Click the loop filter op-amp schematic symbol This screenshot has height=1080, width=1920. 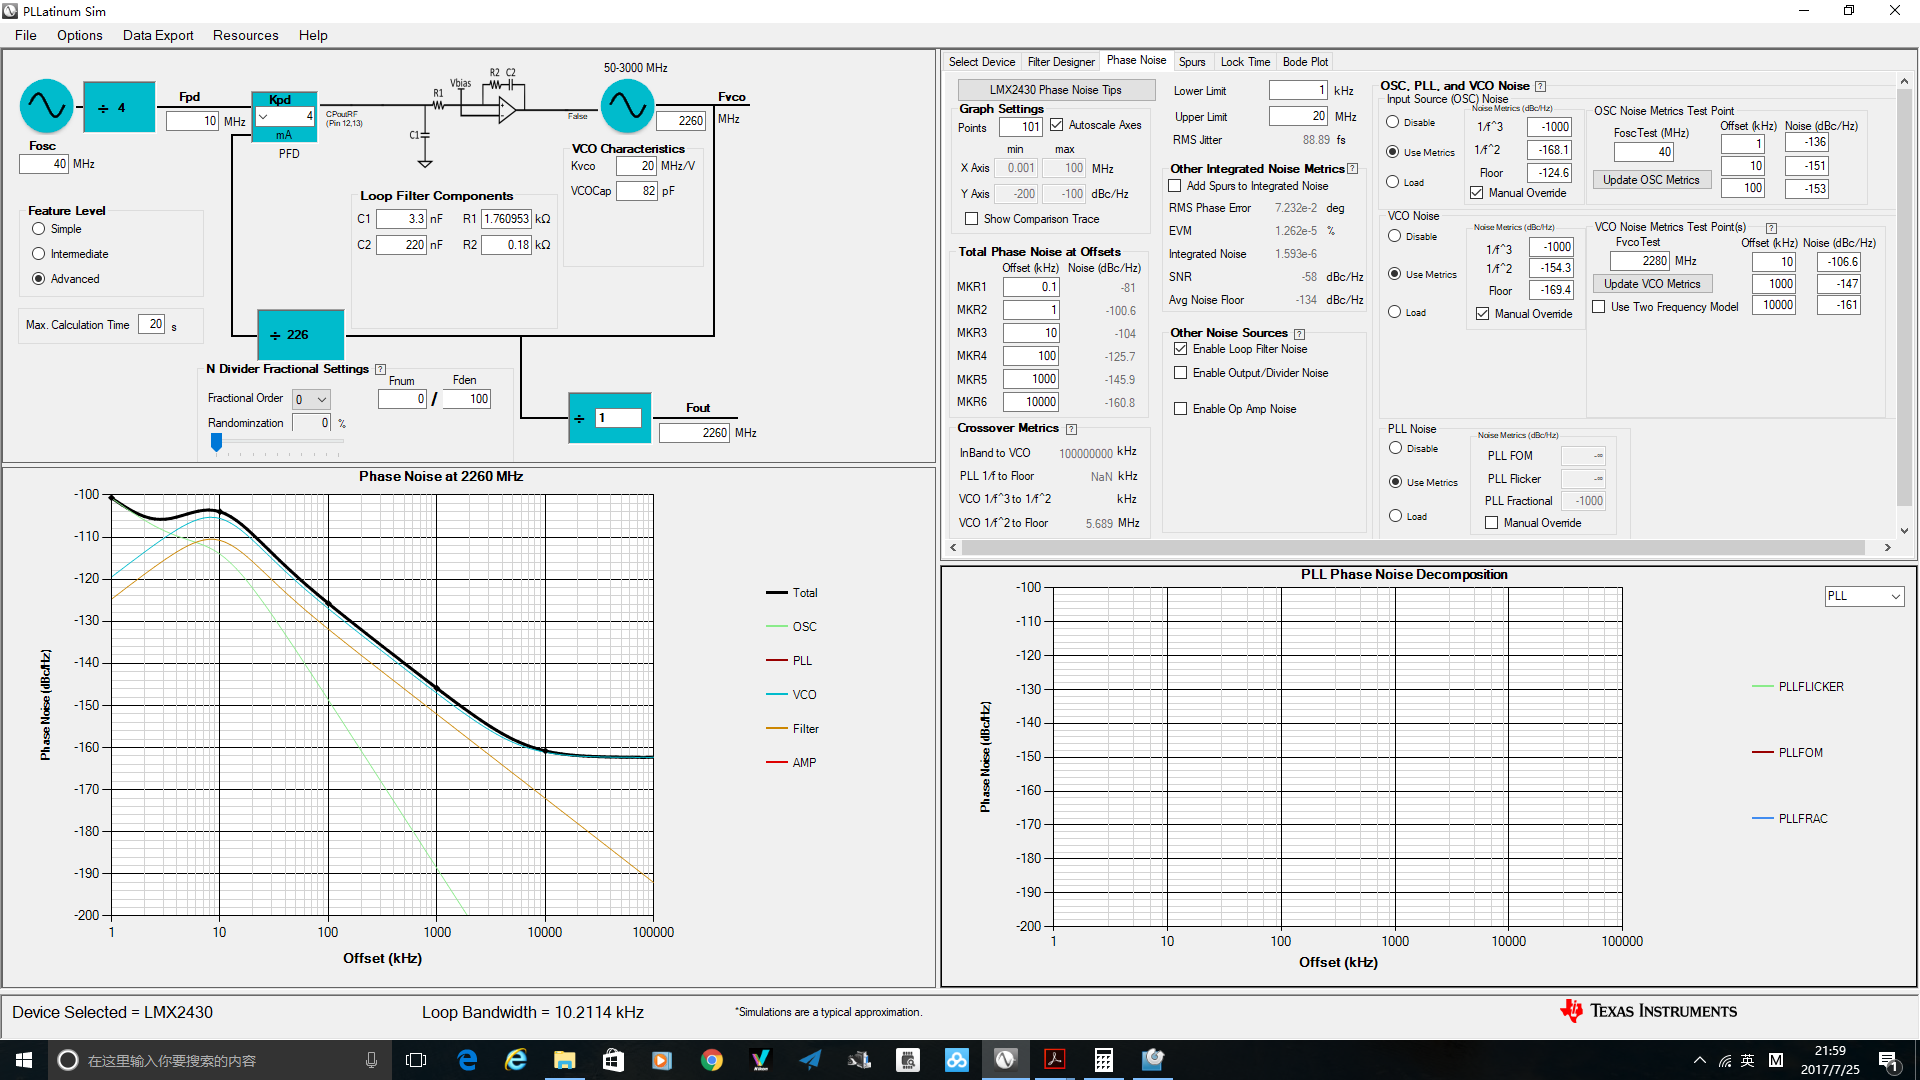pos(506,108)
